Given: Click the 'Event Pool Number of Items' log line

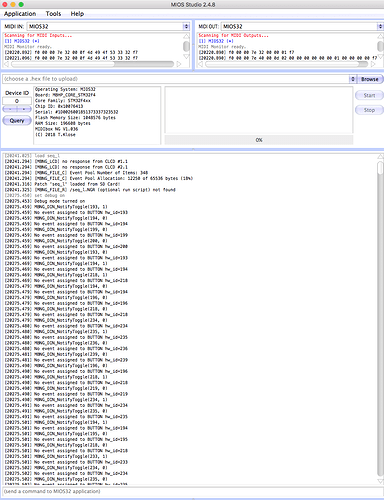Looking at the screenshot, I should (76, 173).
